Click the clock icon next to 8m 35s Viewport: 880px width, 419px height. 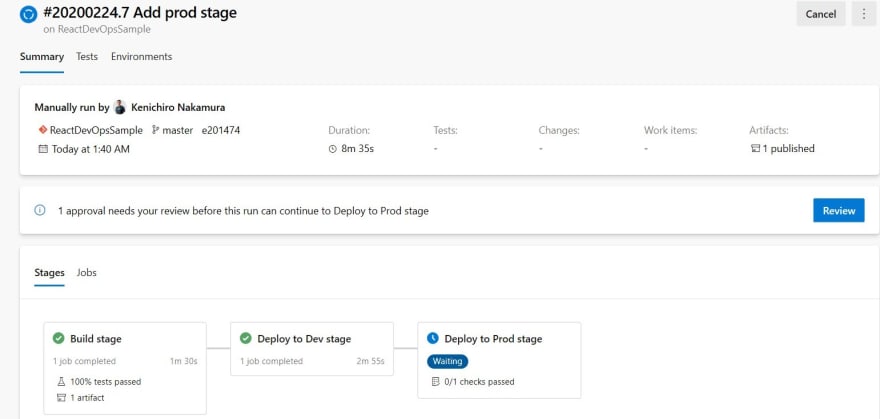click(x=333, y=149)
